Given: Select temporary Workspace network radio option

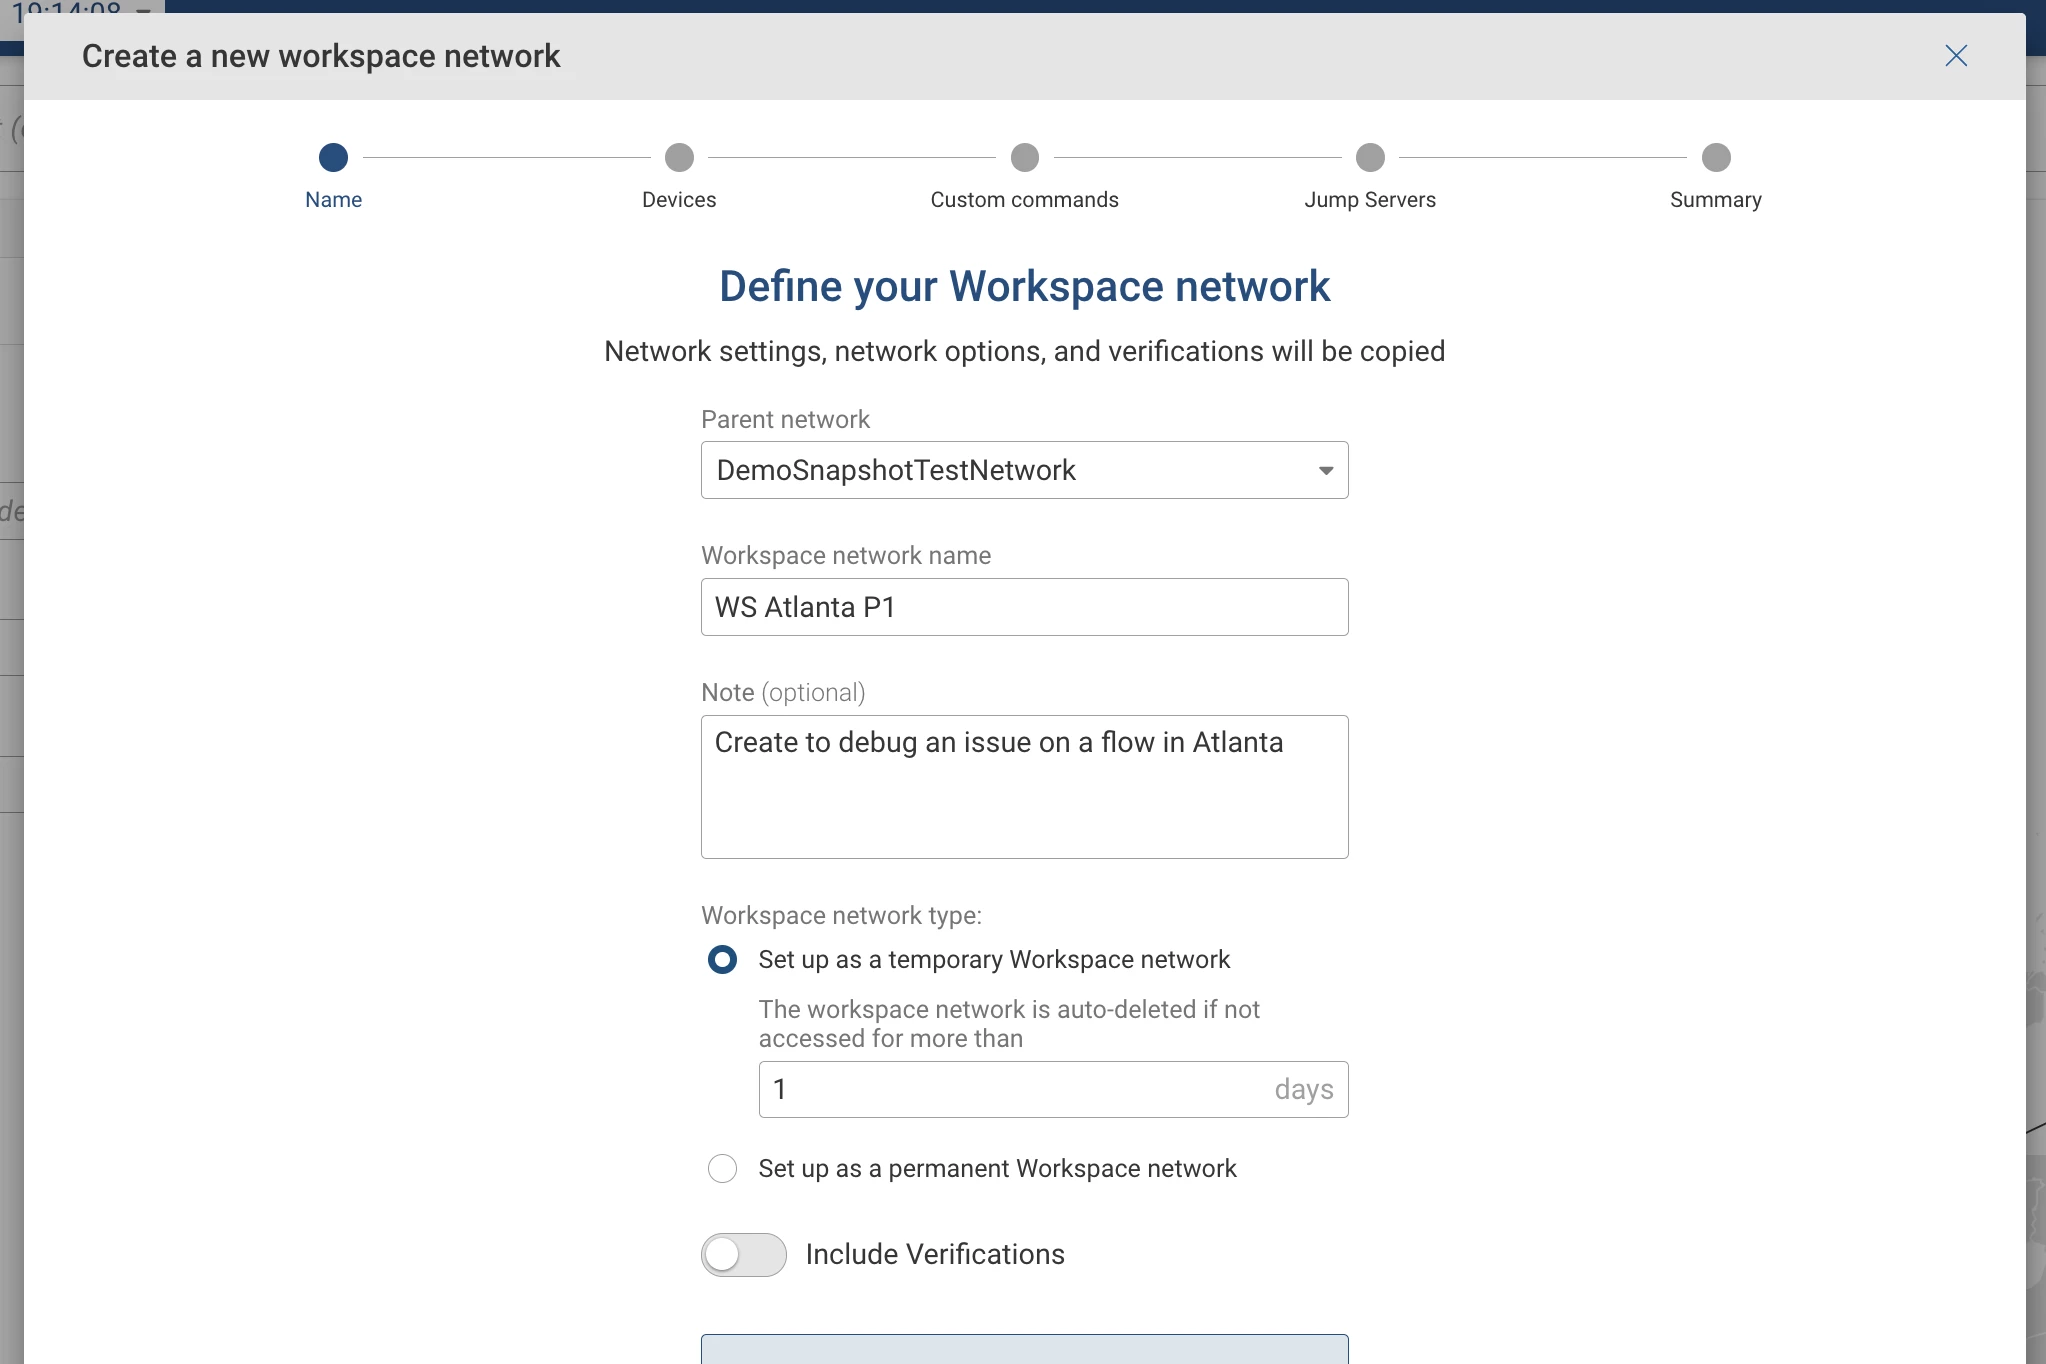Looking at the screenshot, I should click(722, 960).
